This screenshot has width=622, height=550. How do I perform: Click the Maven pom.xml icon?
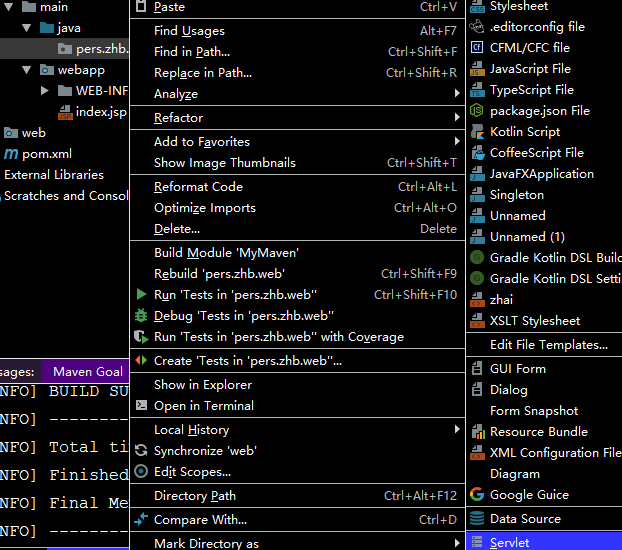11,154
